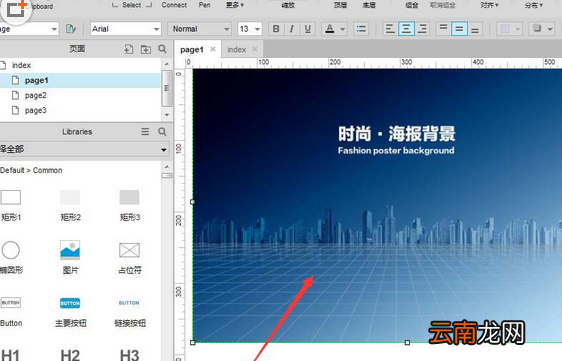Pick the 矩形3 rectangle widget

[x=129, y=206]
